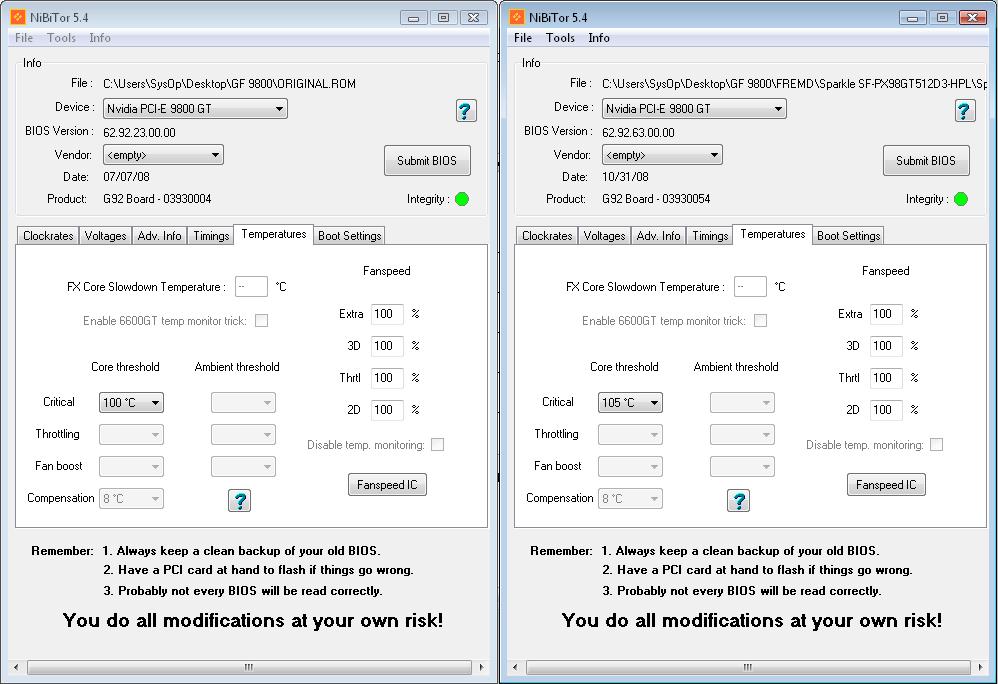Open File menu in right window
The image size is (998, 684).
[523, 38]
